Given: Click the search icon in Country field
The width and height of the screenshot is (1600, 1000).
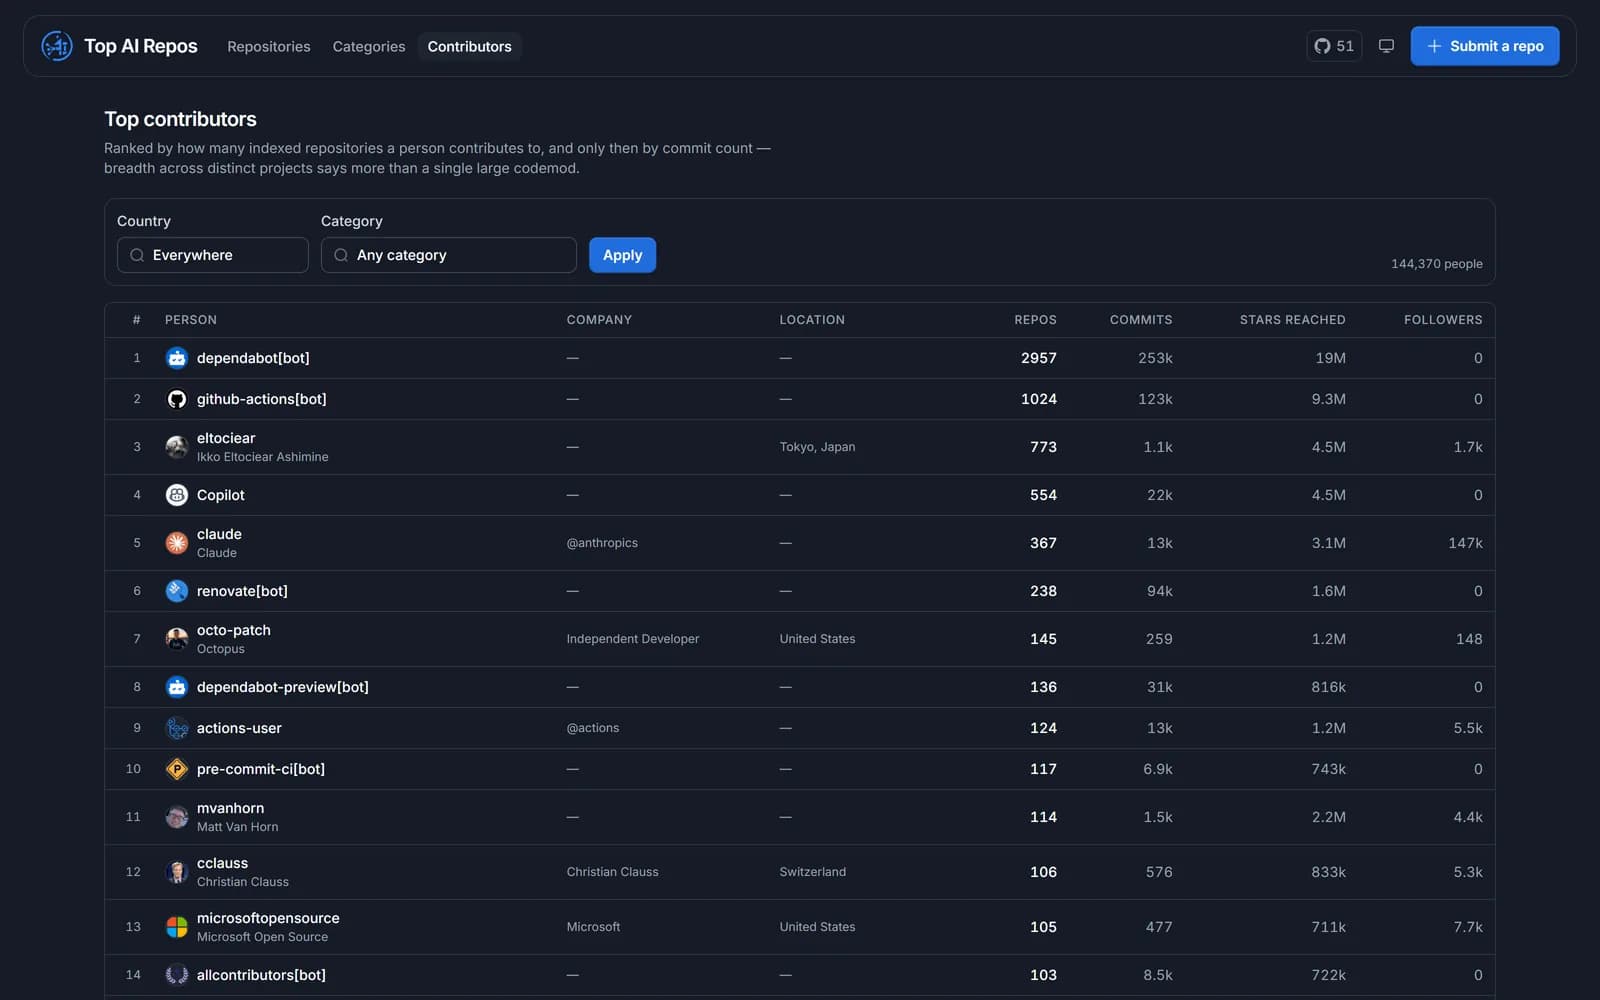Looking at the screenshot, I should pyautogui.click(x=137, y=255).
